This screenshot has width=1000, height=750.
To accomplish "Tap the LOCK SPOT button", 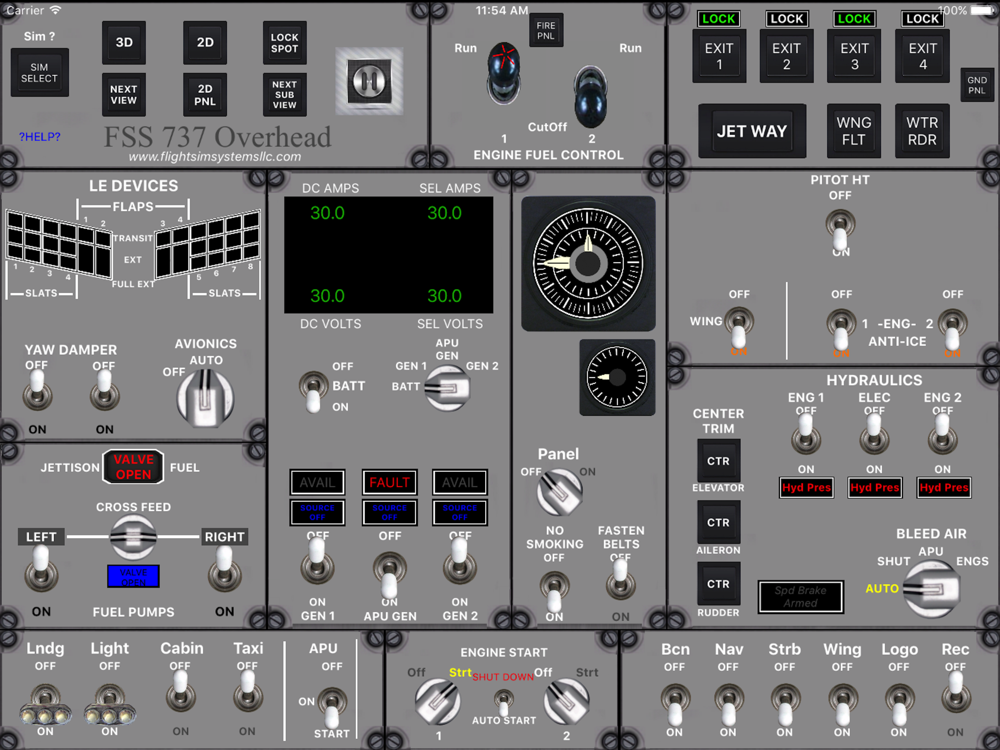I will [x=284, y=43].
